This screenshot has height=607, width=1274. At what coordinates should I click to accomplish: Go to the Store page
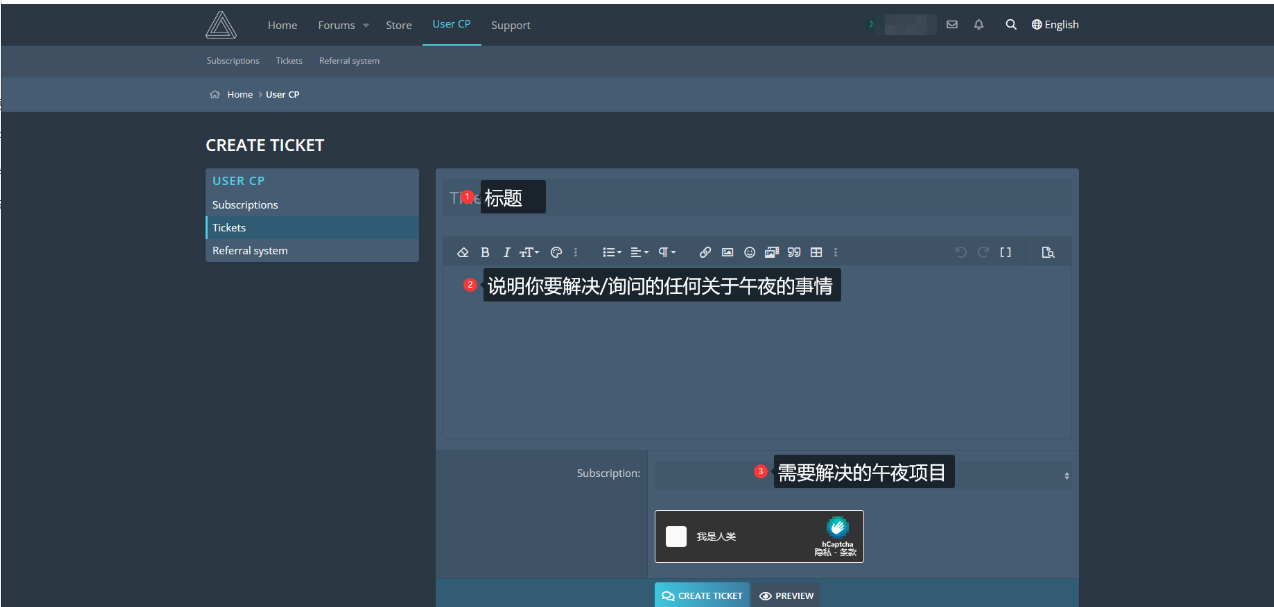click(398, 25)
